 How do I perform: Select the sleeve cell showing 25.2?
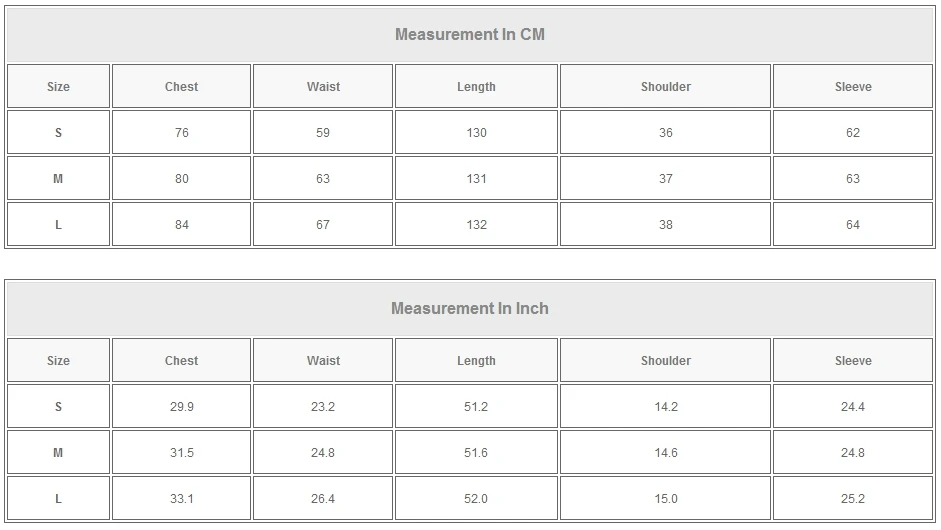[x=853, y=499]
